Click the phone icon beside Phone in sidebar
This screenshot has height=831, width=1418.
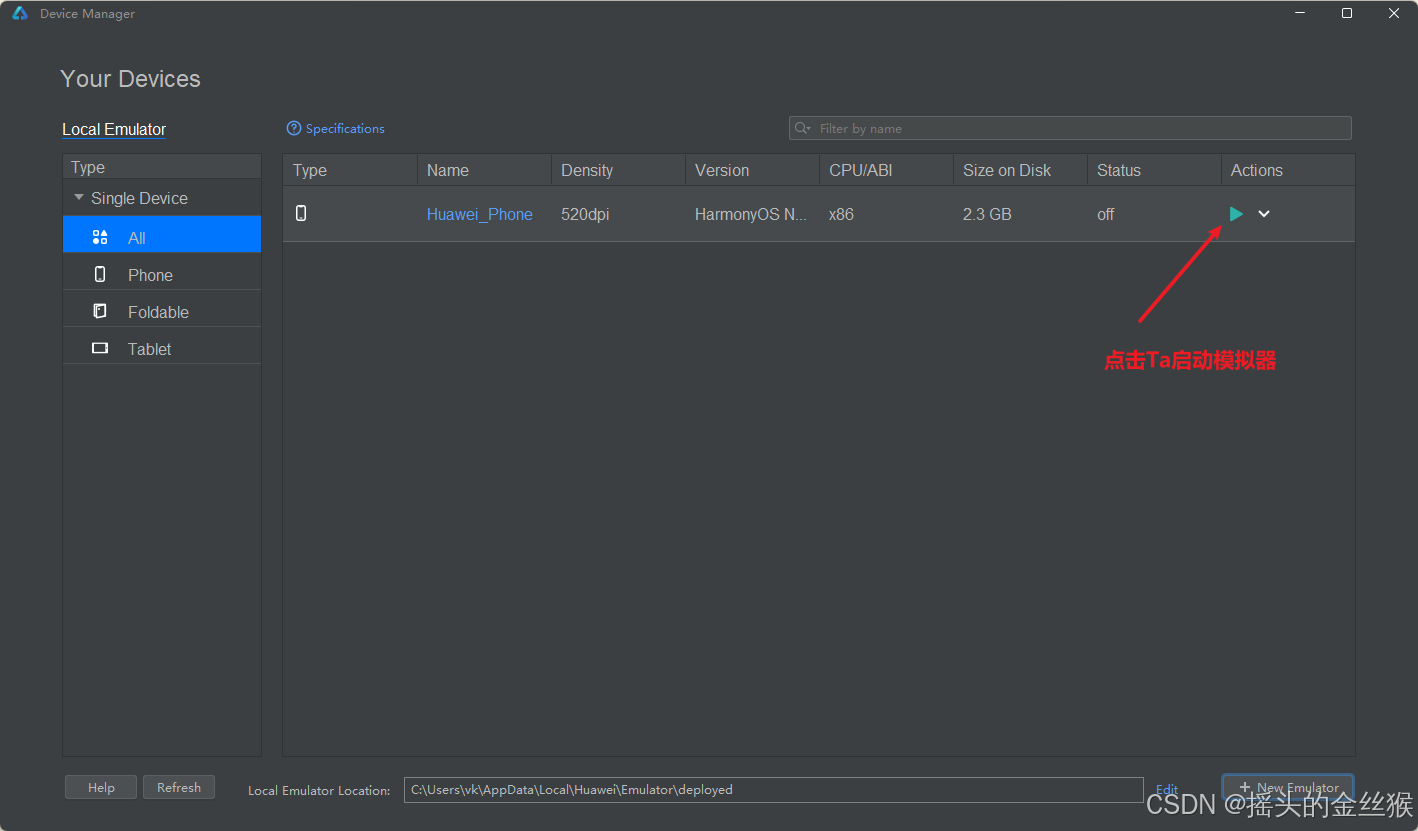100,274
